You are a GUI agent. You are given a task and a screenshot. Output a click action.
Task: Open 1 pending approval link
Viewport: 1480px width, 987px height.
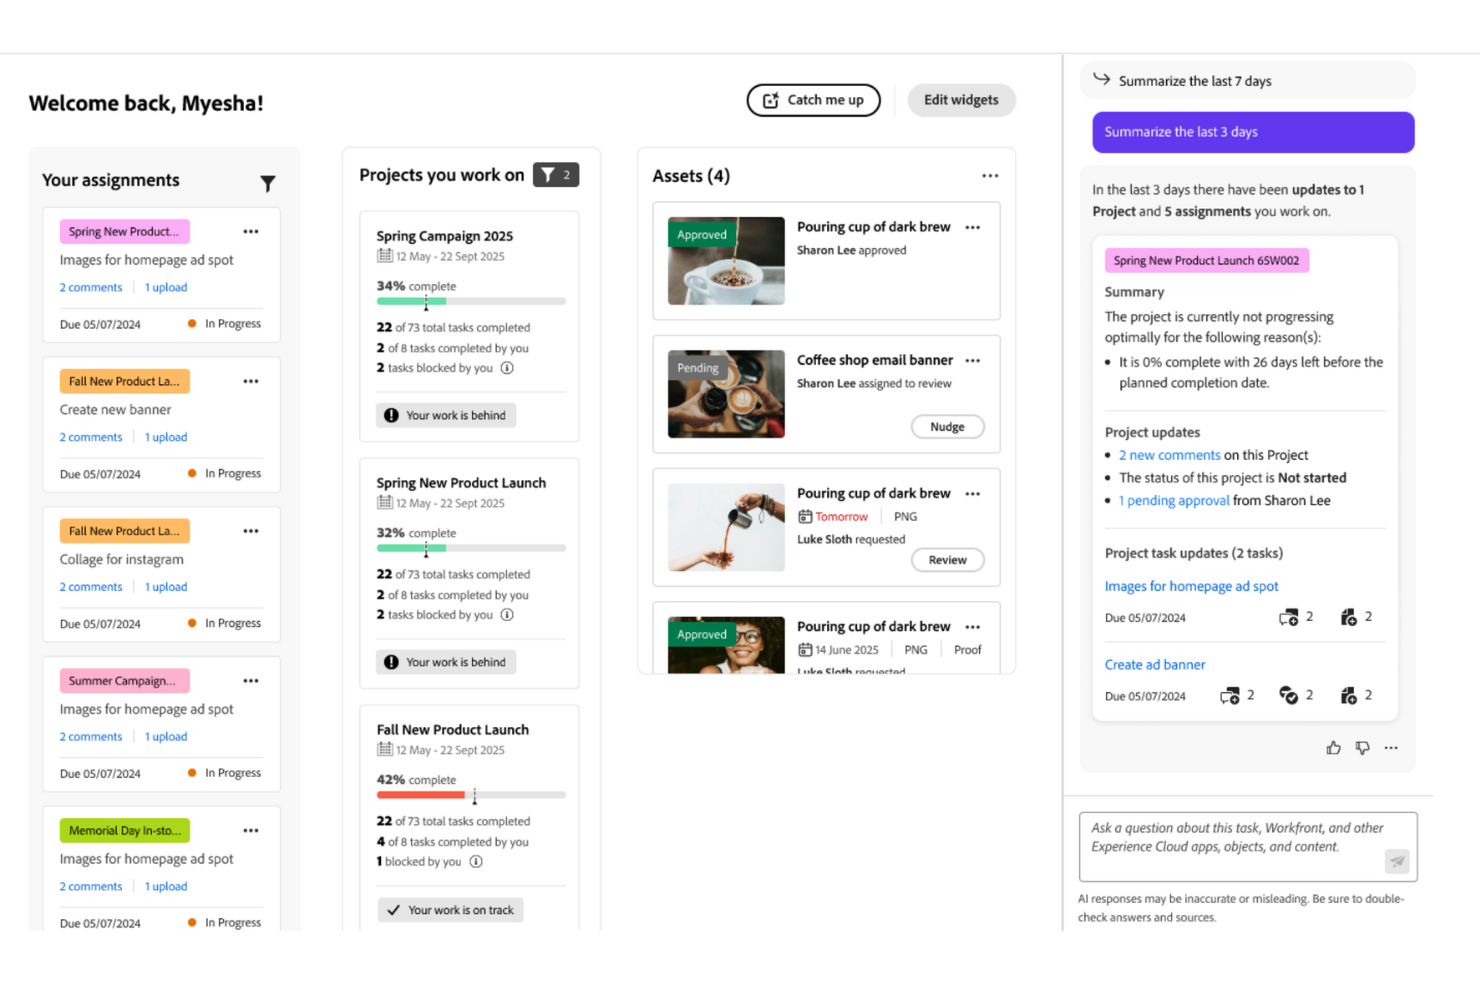pyautogui.click(x=1174, y=501)
